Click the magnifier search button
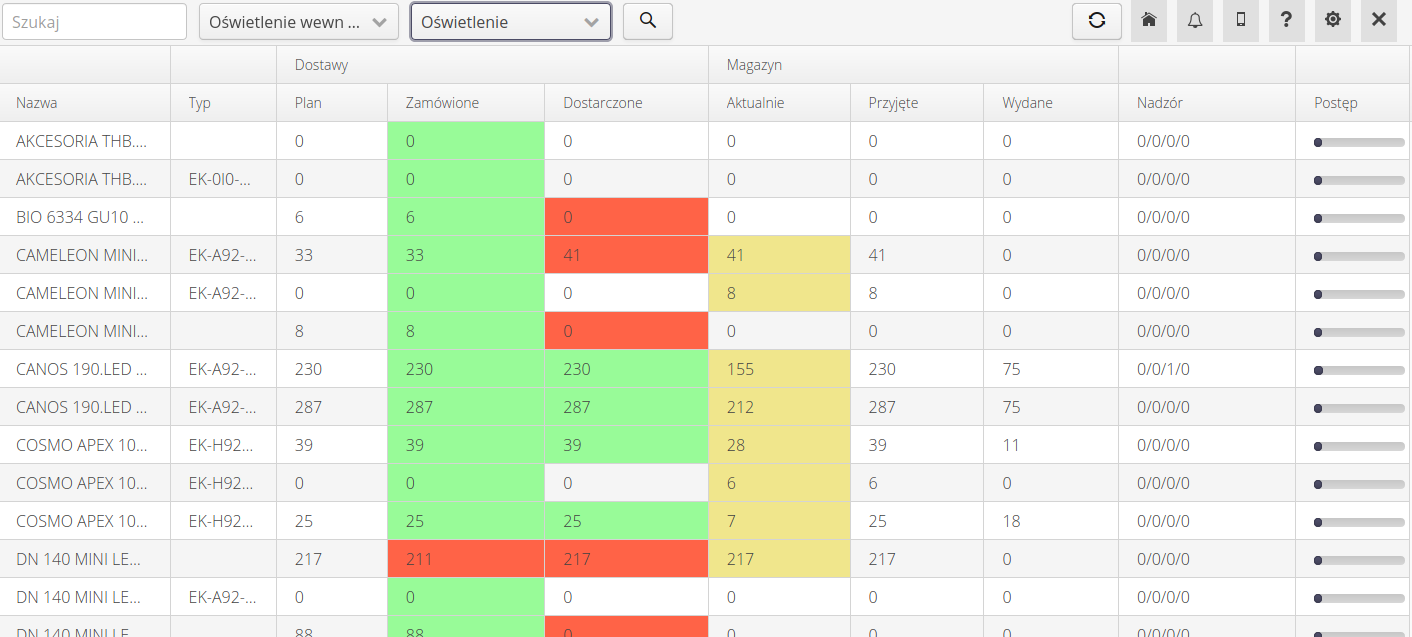 click(x=647, y=21)
